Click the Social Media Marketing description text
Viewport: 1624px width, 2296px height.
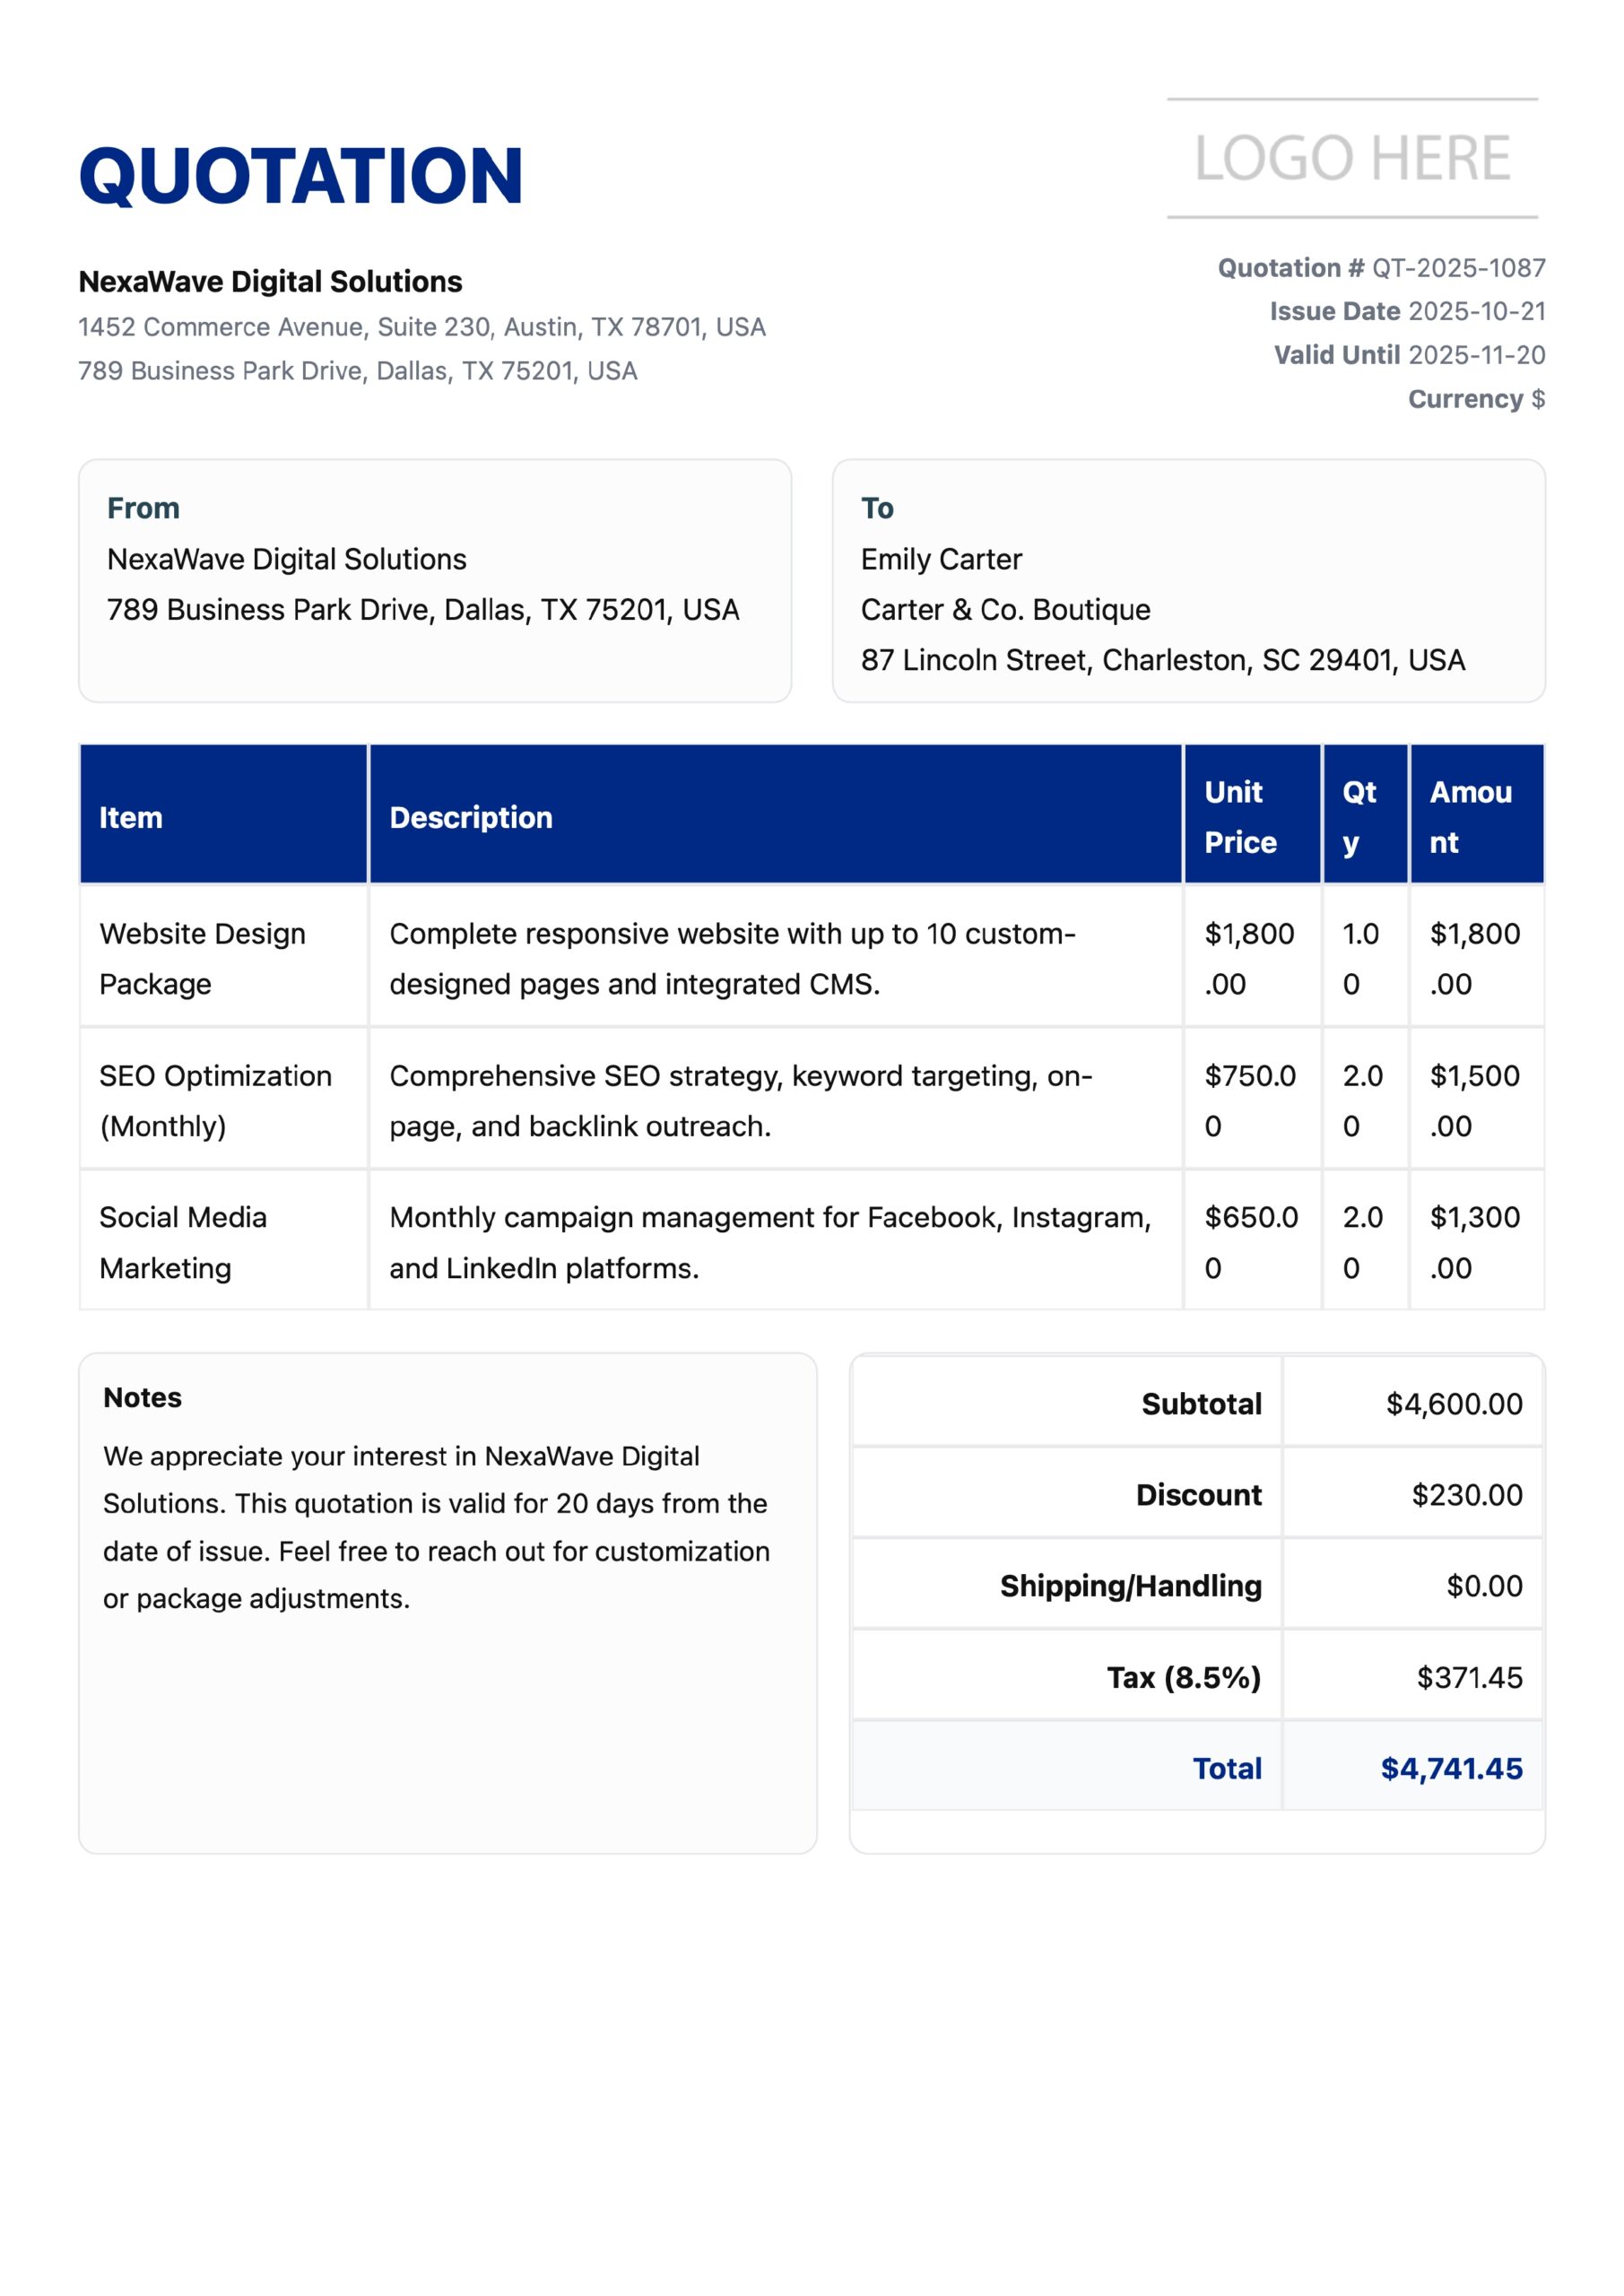tap(769, 1242)
